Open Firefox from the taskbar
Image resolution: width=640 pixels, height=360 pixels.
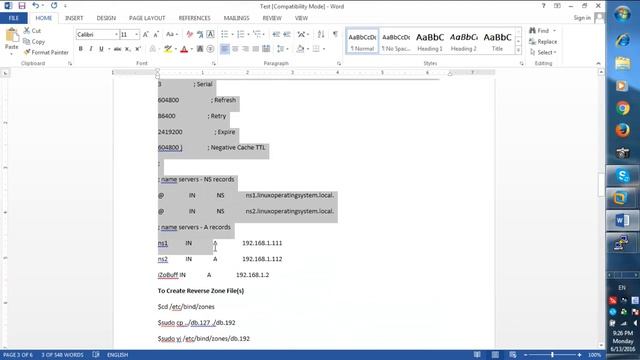point(622,131)
